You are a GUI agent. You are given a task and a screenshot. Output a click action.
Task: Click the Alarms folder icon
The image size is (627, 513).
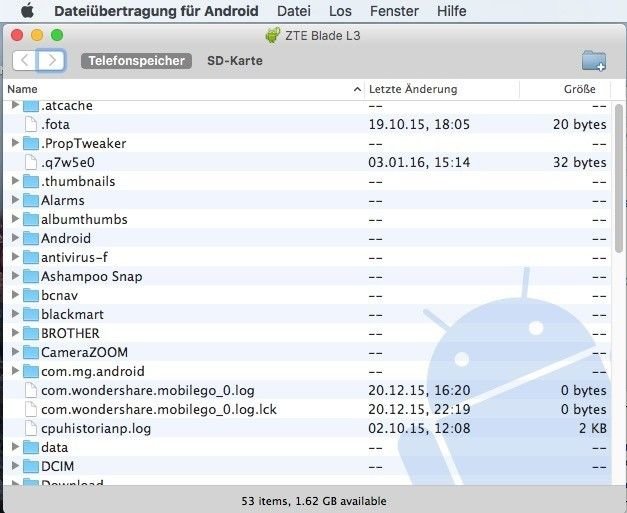(31, 200)
